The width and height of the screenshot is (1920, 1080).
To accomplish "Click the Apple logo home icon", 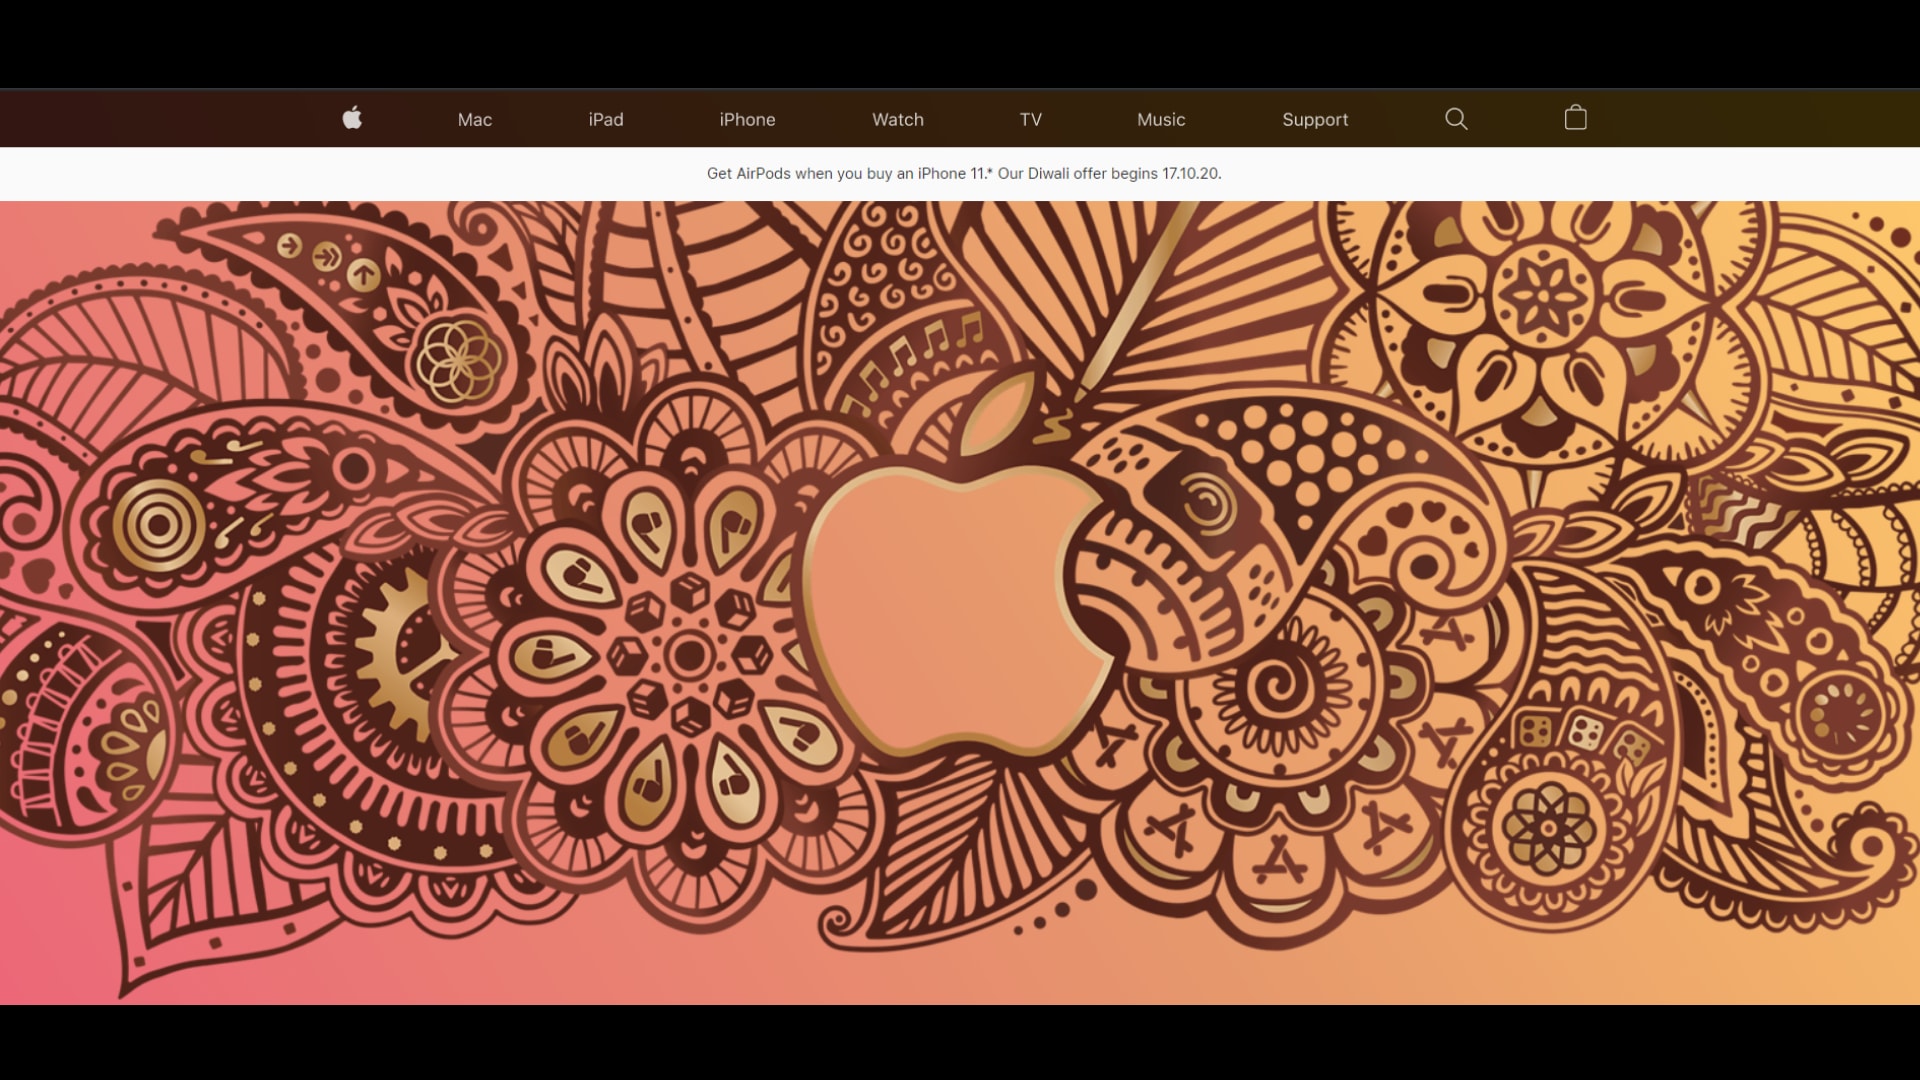I will pos(352,118).
